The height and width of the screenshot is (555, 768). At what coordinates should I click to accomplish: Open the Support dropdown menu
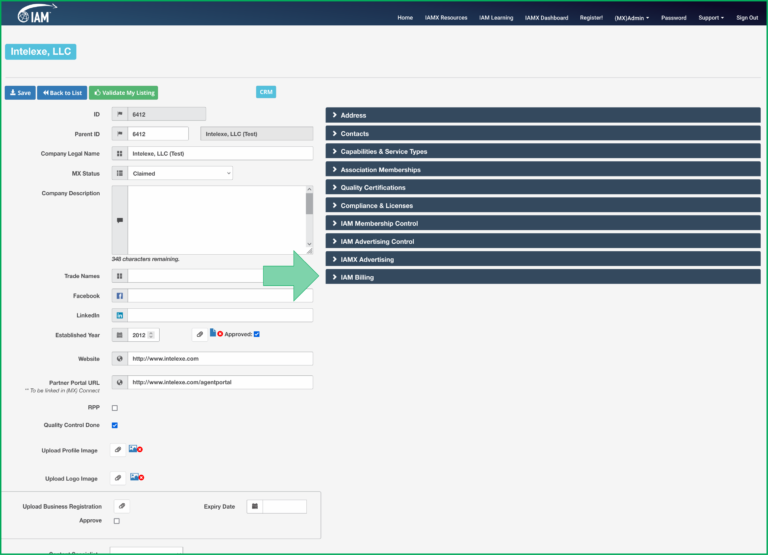(711, 18)
